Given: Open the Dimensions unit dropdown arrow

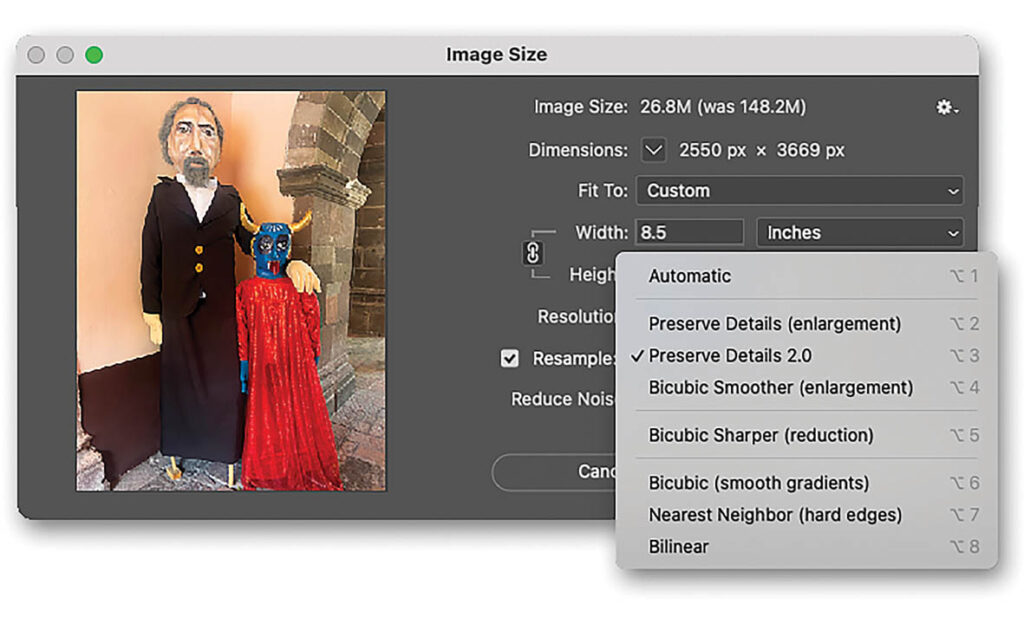Looking at the screenshot, I should click(x=653, y=150).
